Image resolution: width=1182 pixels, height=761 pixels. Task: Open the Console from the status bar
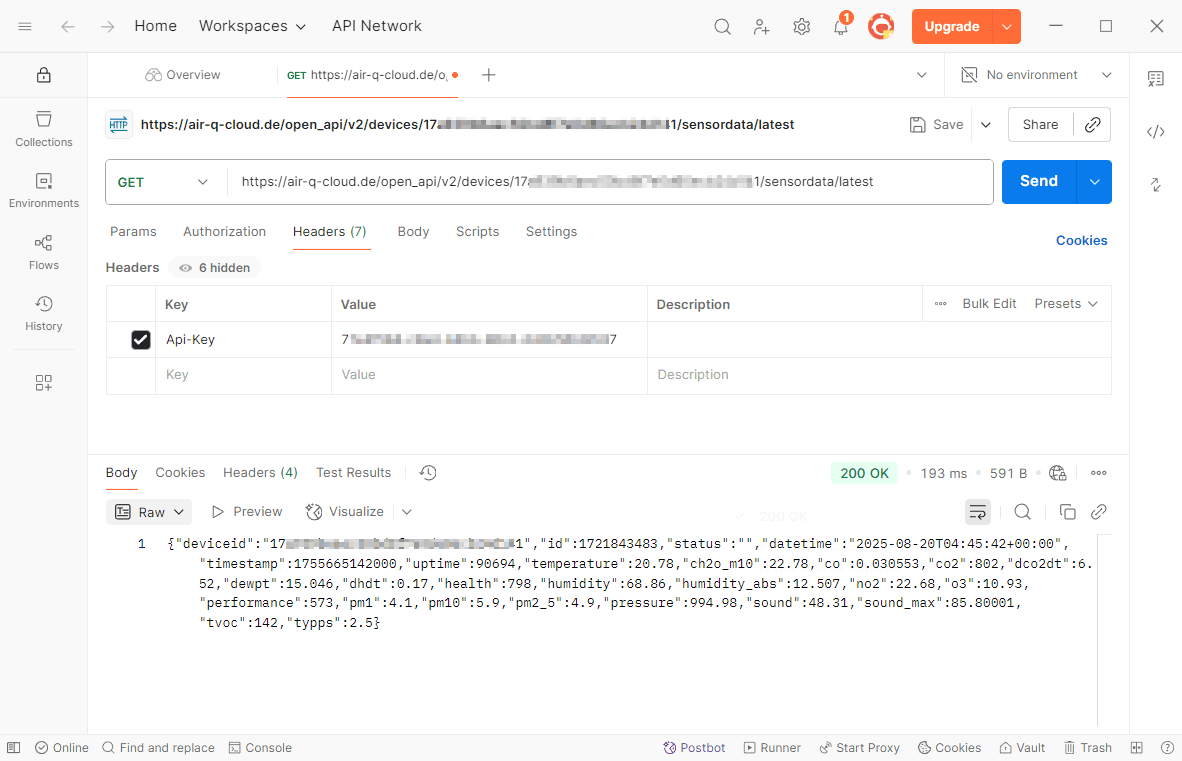coord(260,747)
